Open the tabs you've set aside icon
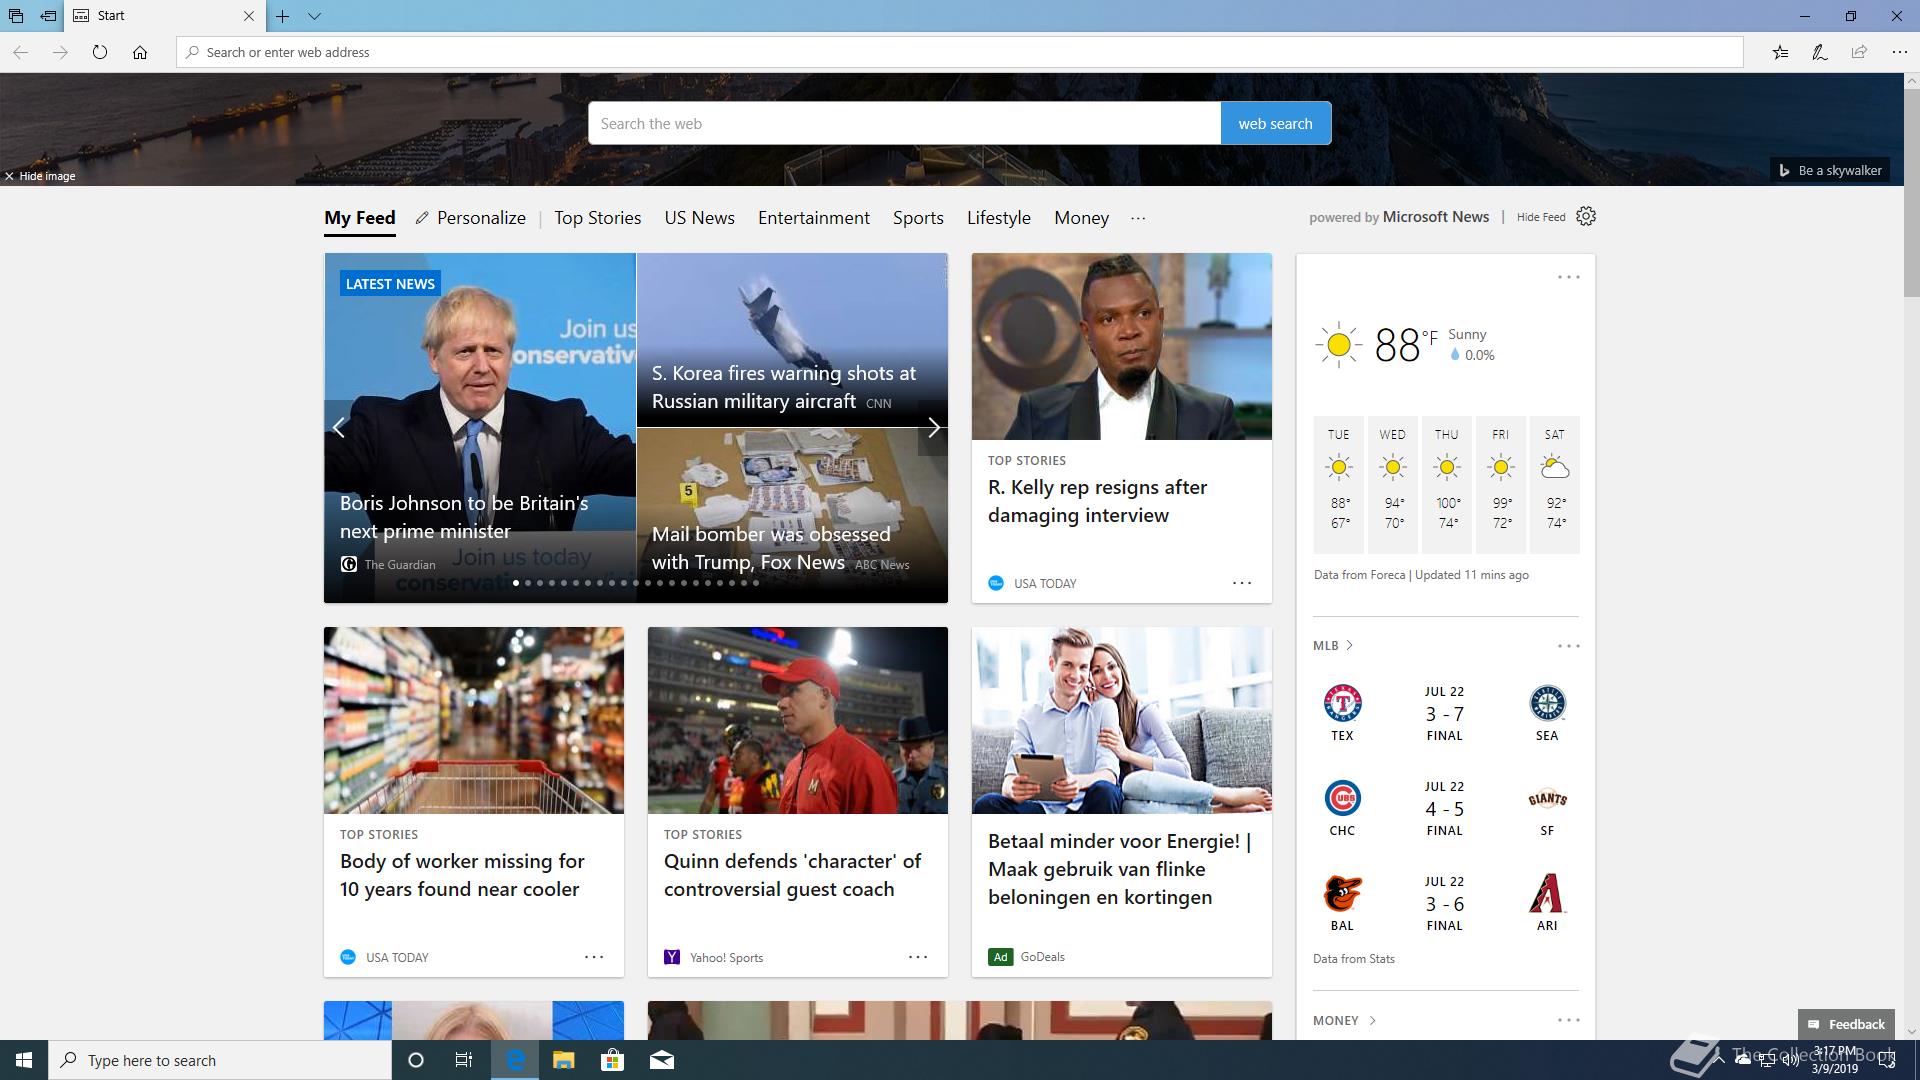Image resolution: width=1920 pixels, height=1080 pixels. pos(16,16)
